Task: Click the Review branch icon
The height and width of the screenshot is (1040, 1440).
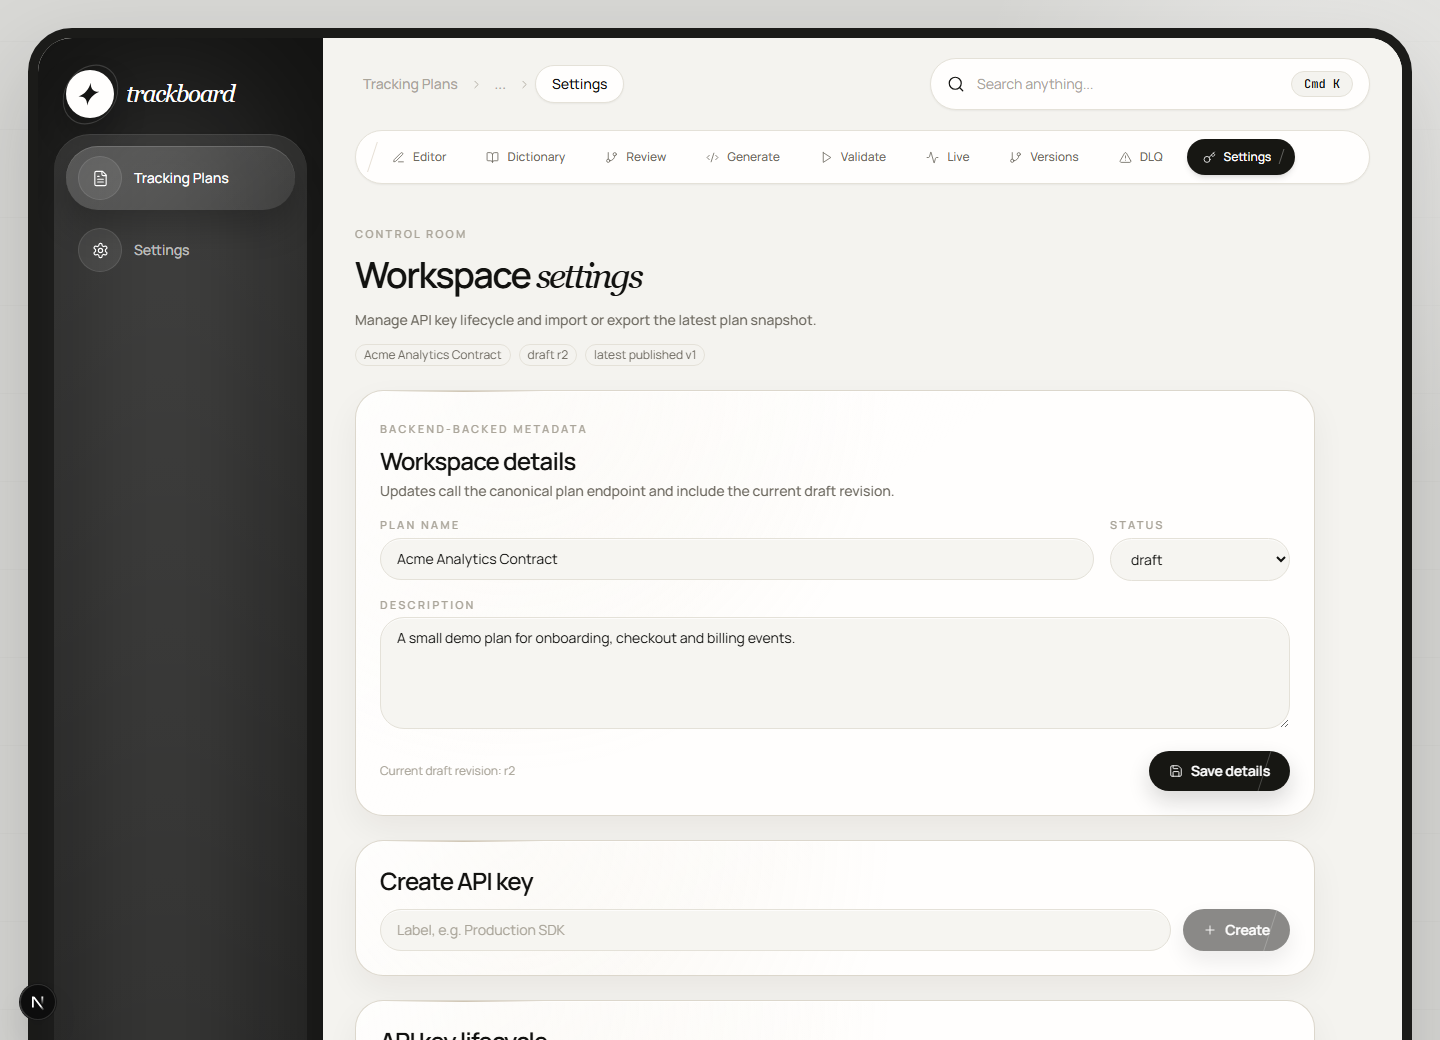Action: (x=612, y=157)
